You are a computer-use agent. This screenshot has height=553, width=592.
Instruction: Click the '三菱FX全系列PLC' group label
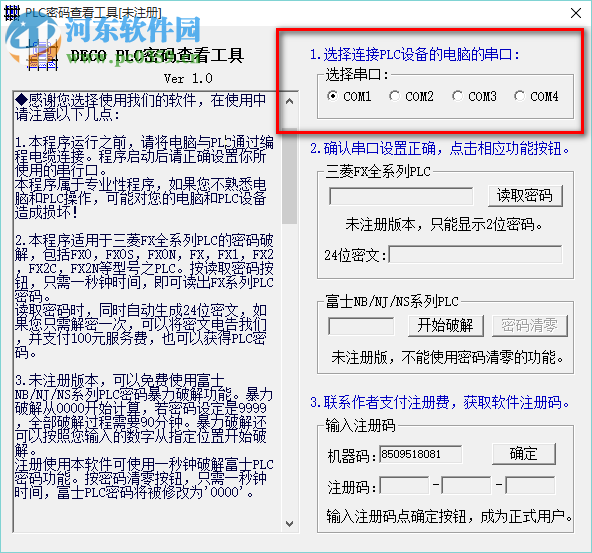tap(378, 172)
